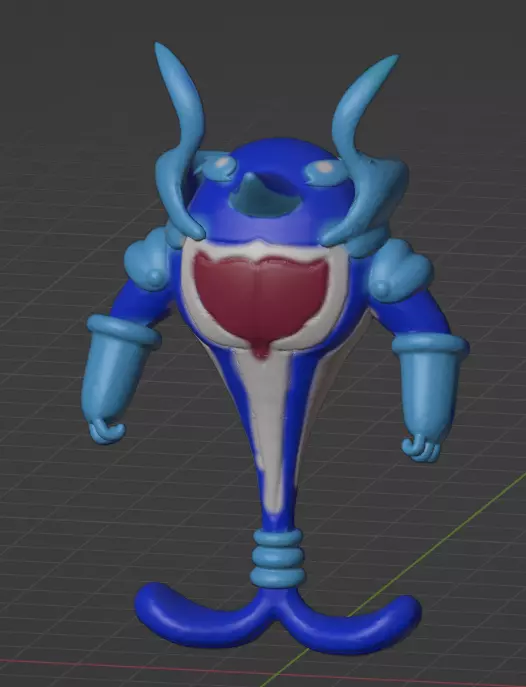Click the light blue rings above the tail
526x687 pixels.
tap(277, 556)
